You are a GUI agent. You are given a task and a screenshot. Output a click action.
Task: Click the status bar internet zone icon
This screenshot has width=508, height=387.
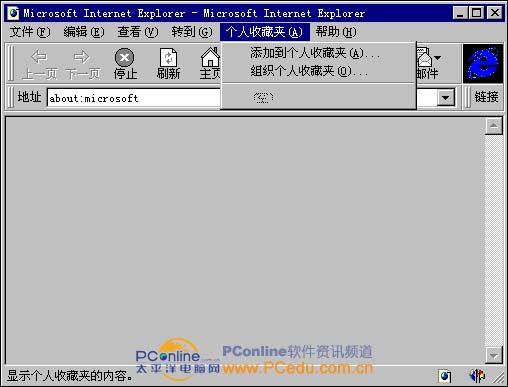445,376
